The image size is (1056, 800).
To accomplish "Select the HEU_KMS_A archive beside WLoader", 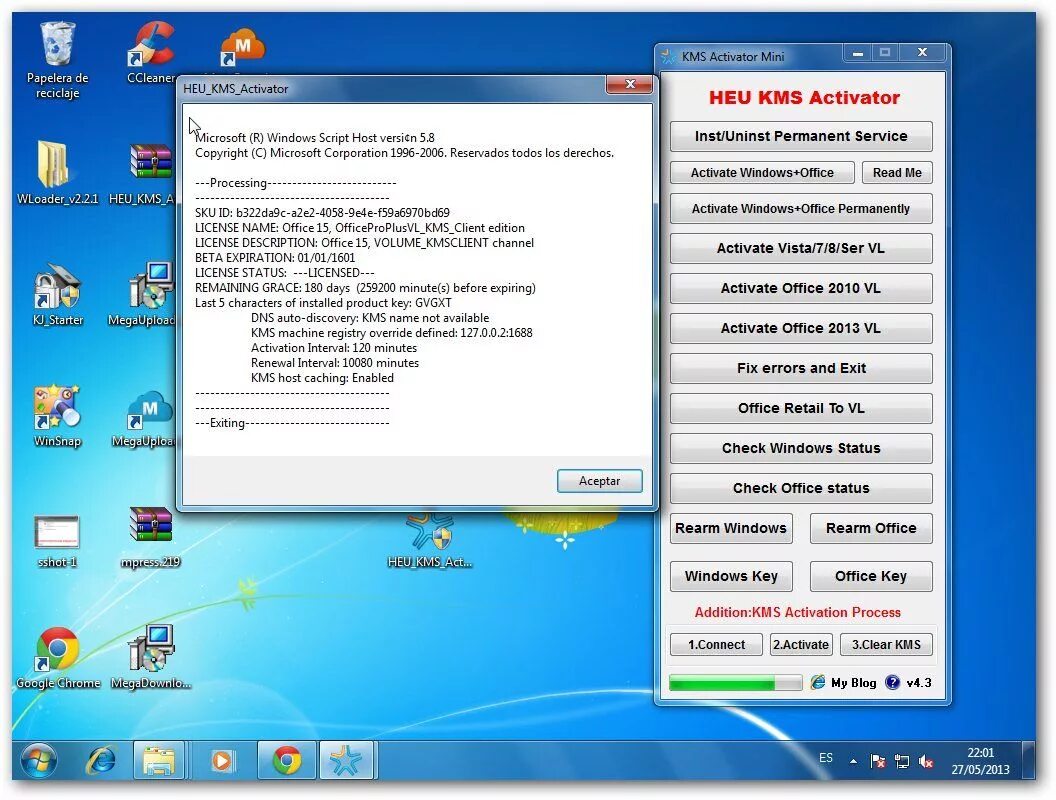I will 144,172.
